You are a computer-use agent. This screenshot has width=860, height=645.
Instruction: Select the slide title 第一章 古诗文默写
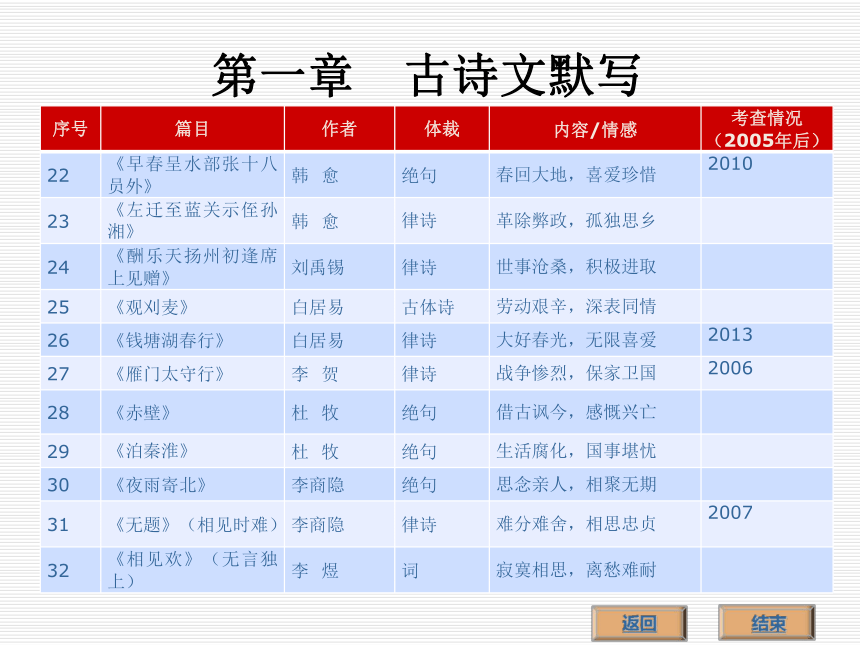coord(426,75)
